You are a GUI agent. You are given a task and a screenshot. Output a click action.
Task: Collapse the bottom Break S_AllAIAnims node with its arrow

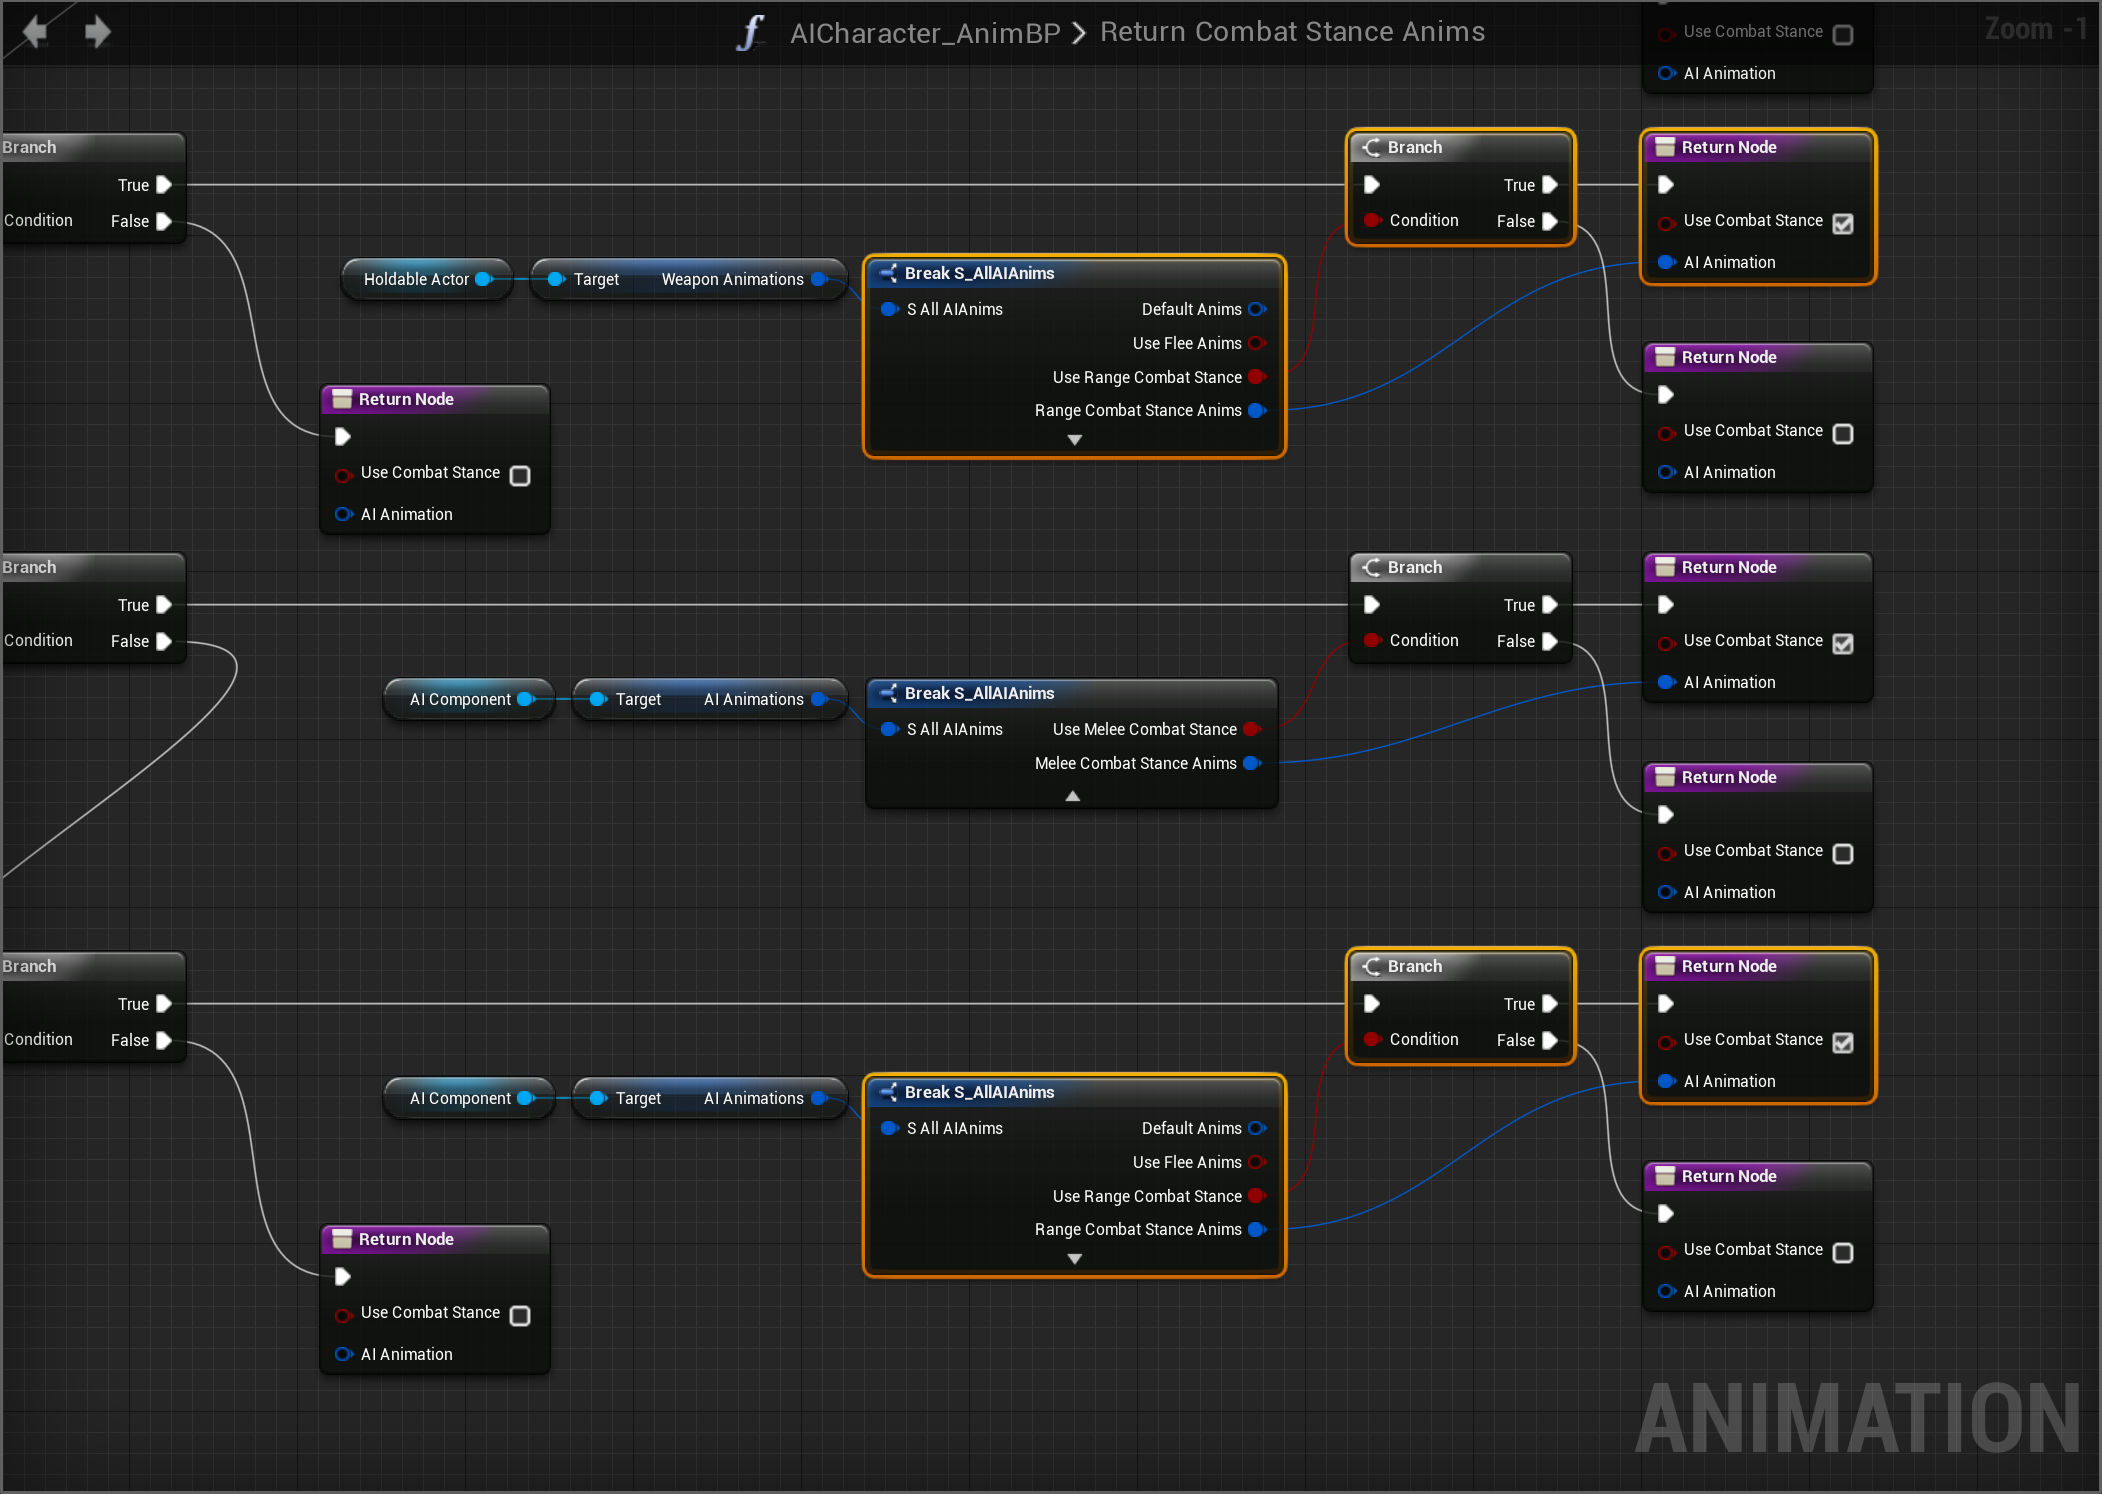(x=1074, y=1259)
